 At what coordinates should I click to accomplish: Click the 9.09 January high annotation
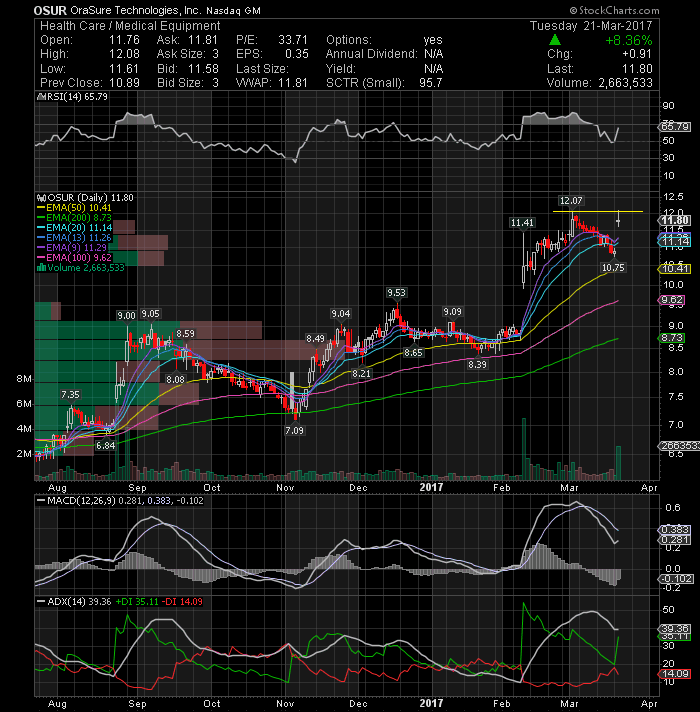point(452,312)
